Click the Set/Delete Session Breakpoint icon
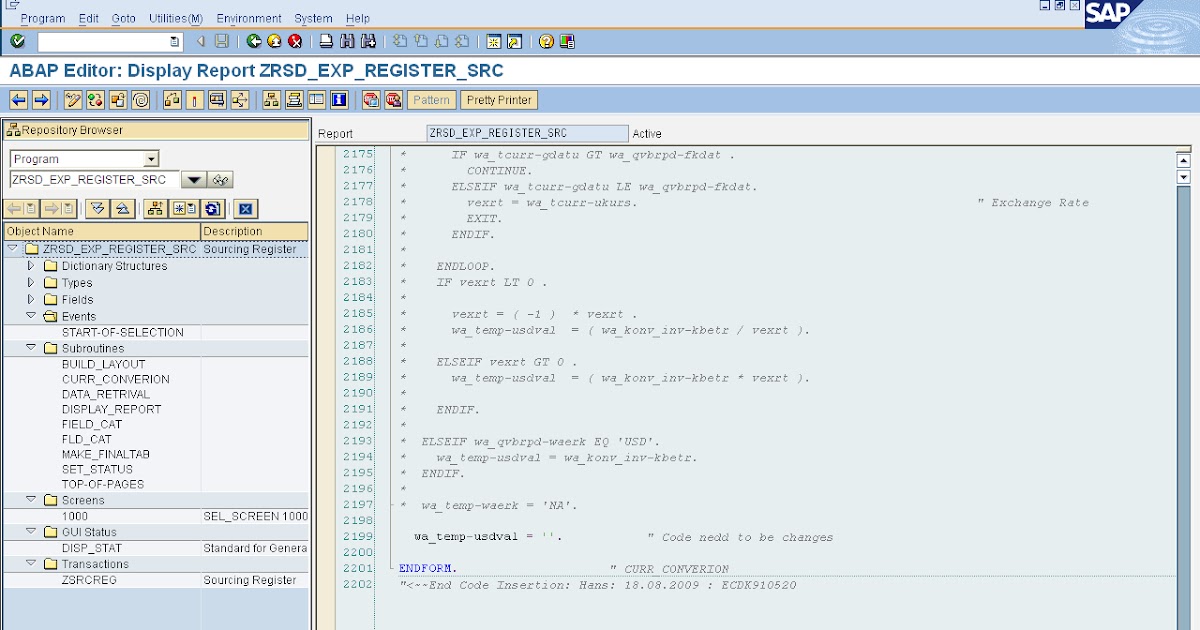The image size is (1200, 630). (371, 100)
